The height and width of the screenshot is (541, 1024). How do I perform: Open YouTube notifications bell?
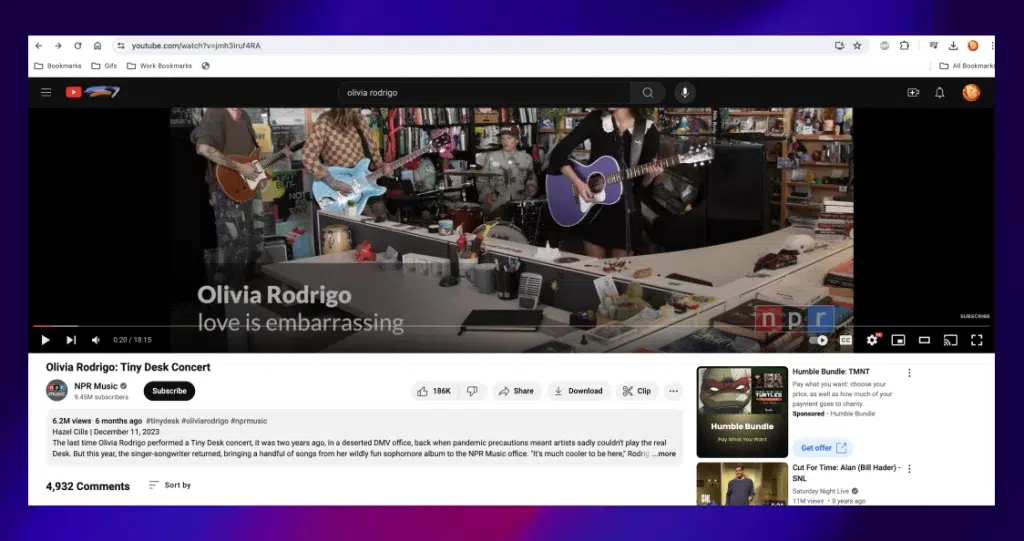(x=939, y=93)
